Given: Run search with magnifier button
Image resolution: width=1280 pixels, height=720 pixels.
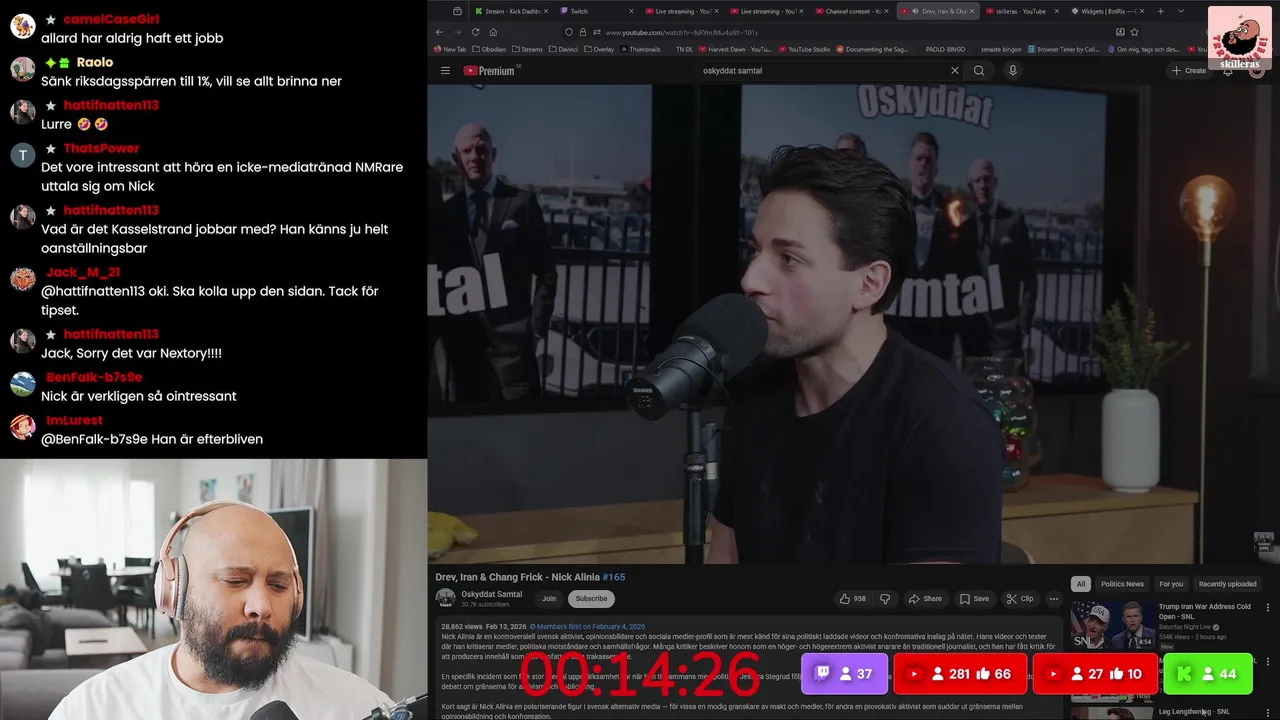Looking at the screenshot, I should [979, 70].
